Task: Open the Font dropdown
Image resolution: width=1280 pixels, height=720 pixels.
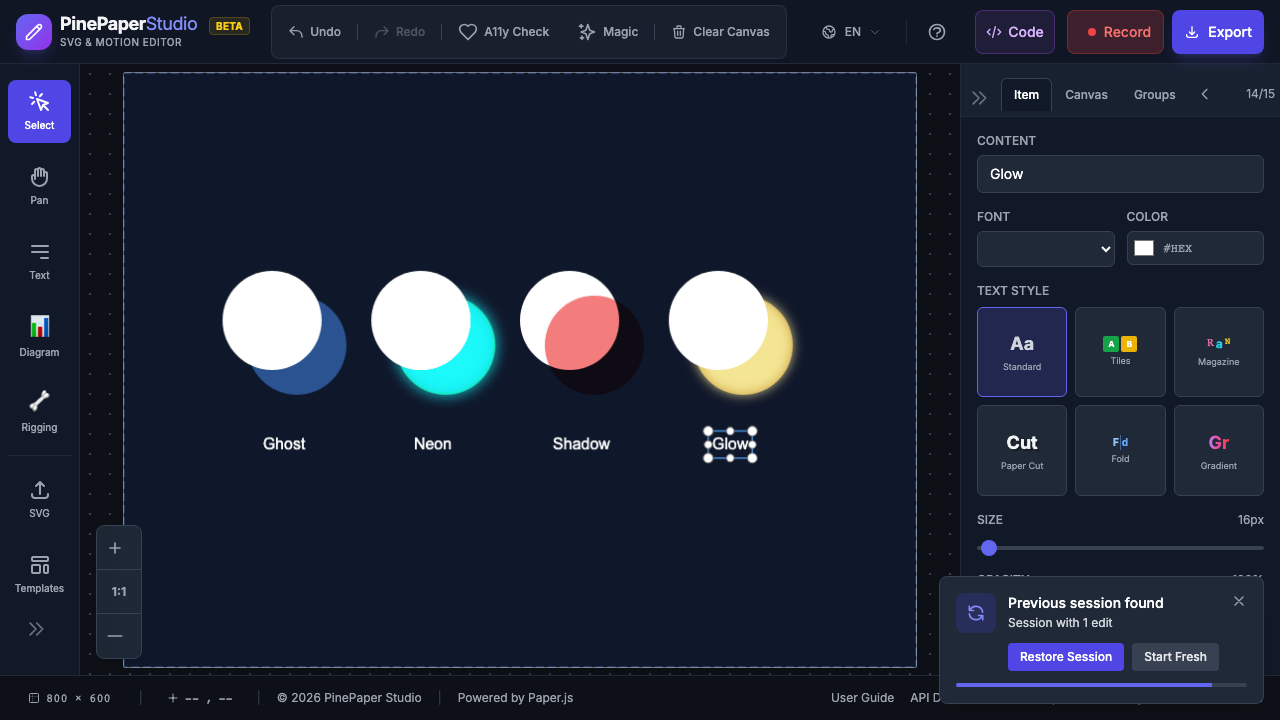Action: (x=1045, y=248)
